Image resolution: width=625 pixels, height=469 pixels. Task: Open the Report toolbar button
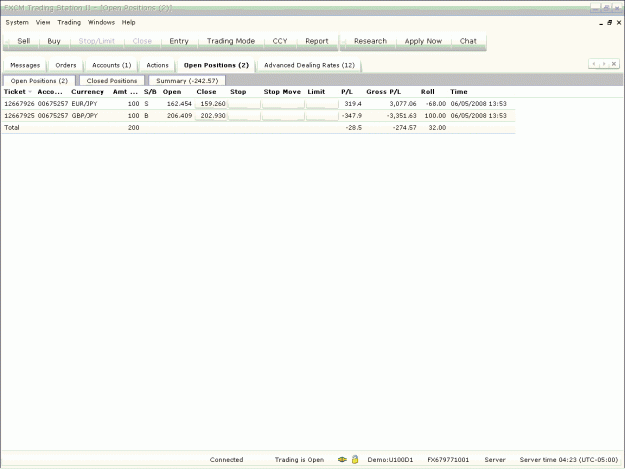point(317,41)
